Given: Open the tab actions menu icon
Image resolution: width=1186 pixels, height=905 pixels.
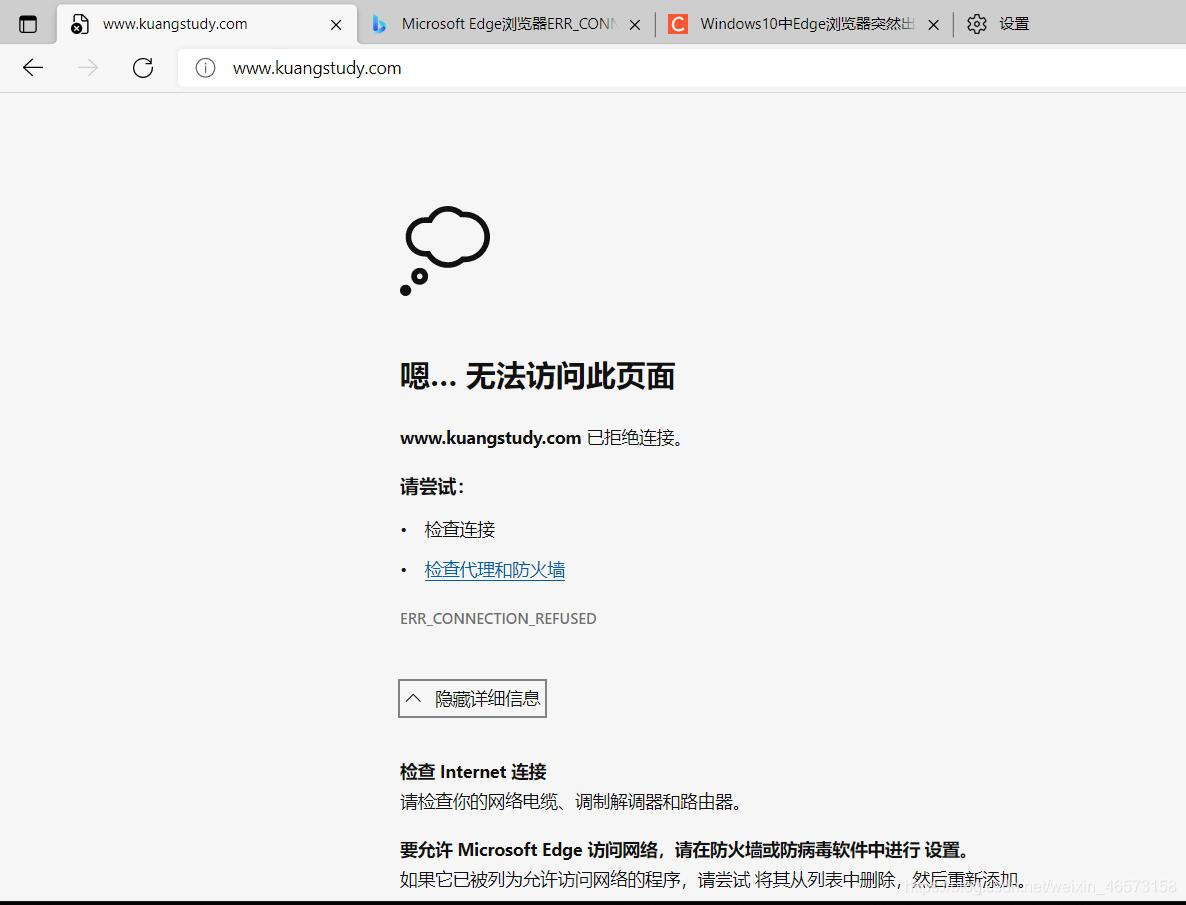Looking at the screenshot, I should 28,24.
